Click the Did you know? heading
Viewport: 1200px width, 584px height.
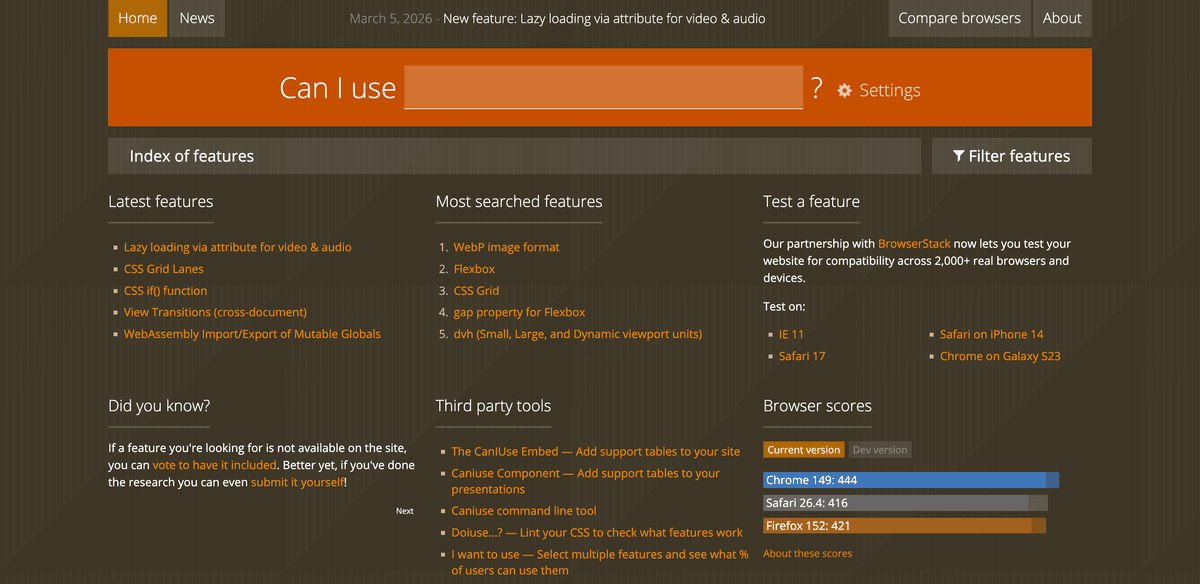[159, 406]
